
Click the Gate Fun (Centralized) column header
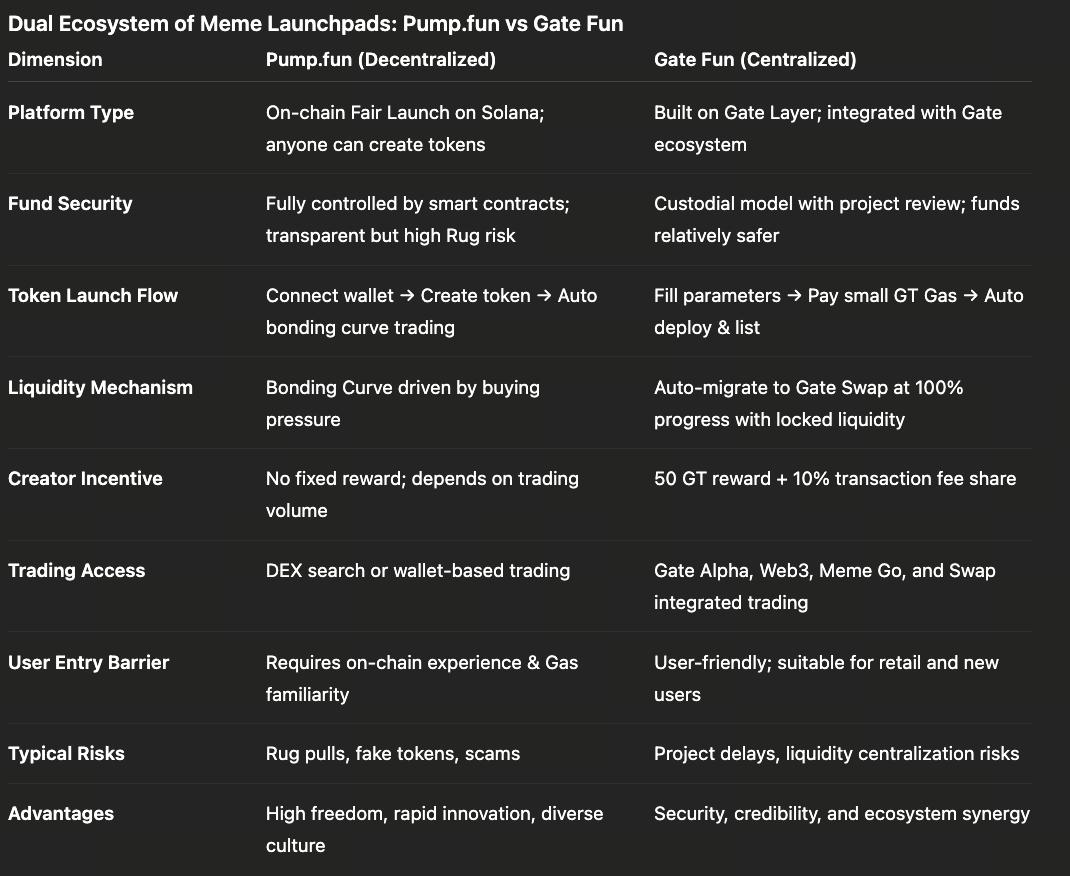755,60
